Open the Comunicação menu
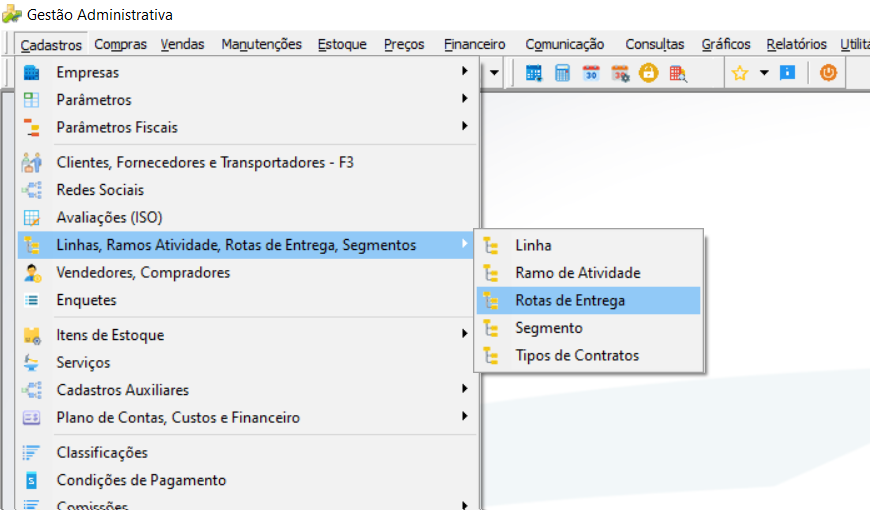The width and height of the screenshot is (870, 510). click(565, 44)
